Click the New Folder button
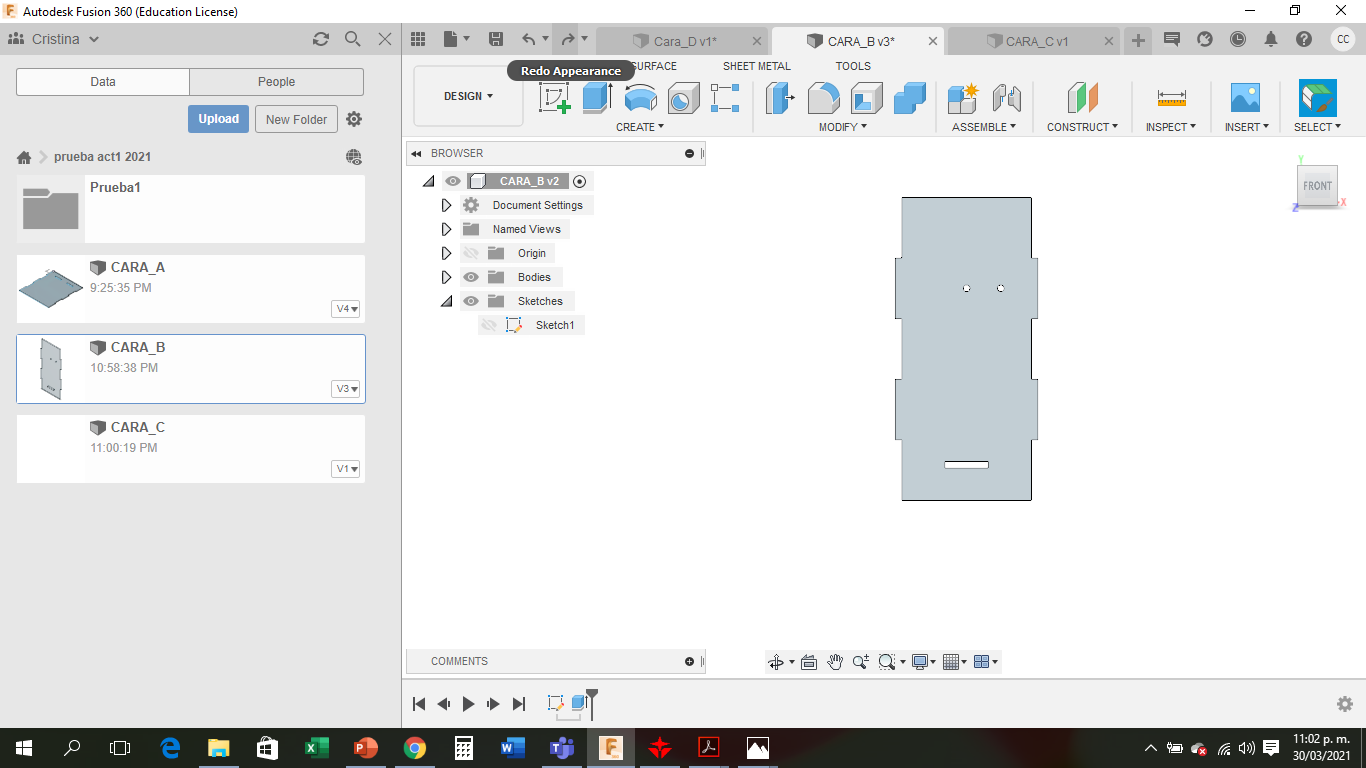Screen dimensions: 1366x768 297,119
